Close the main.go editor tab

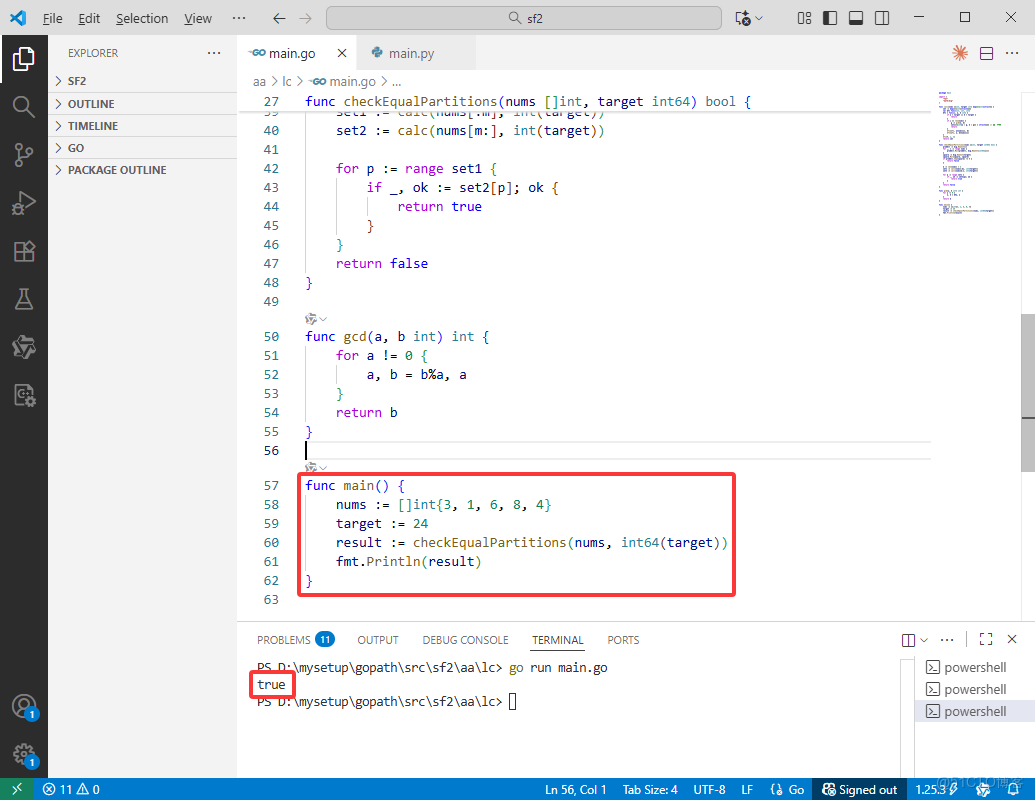pyautogui.click(x=342, y=53)
